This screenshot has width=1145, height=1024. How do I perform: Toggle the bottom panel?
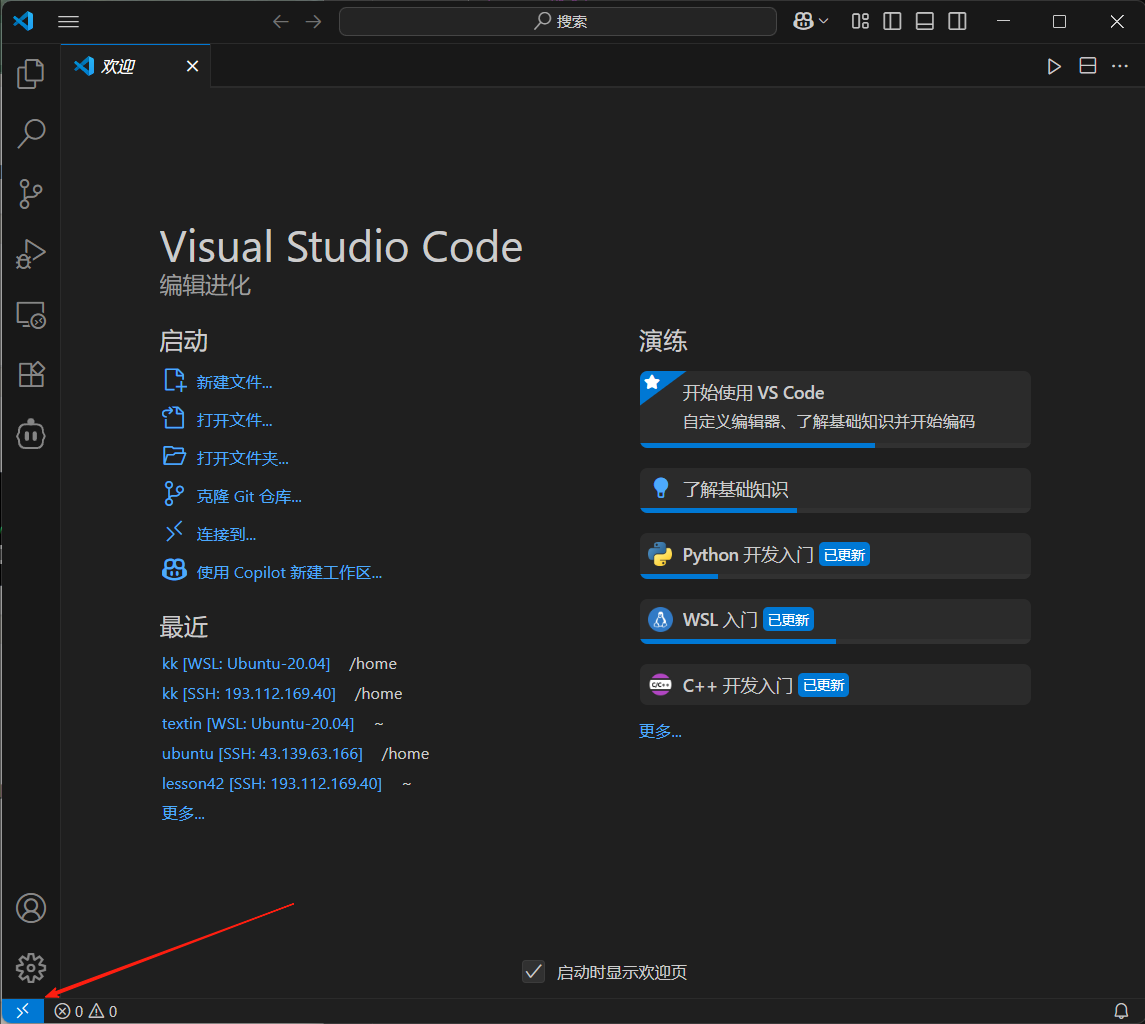pyautogui.click(x=924, y=22)
